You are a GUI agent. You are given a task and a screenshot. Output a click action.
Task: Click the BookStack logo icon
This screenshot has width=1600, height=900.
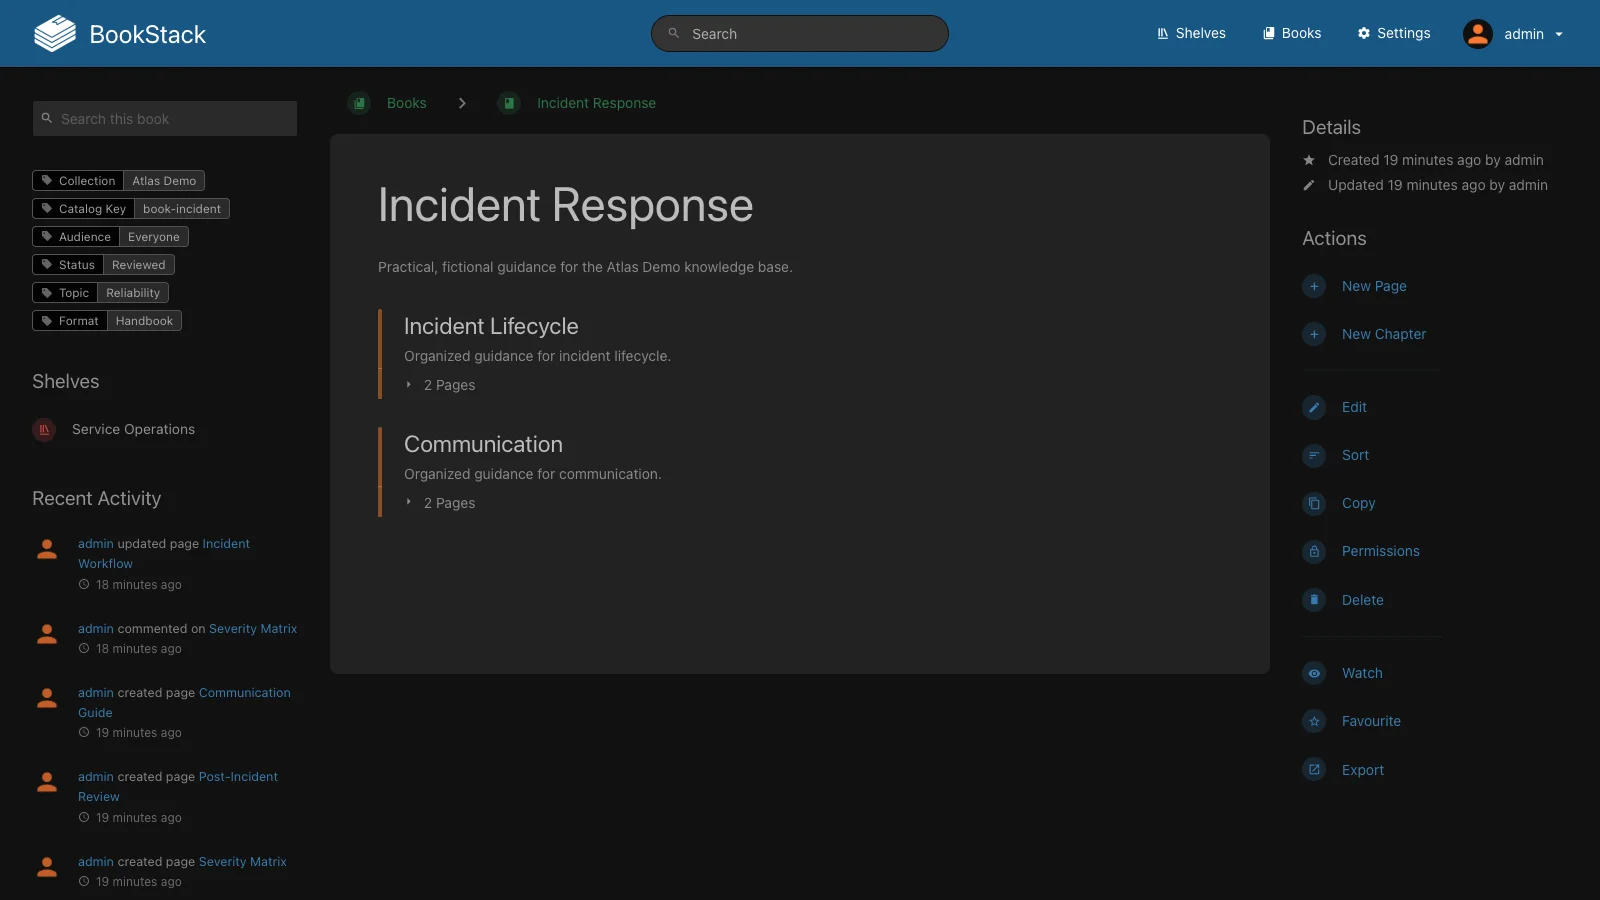point(55,34)
